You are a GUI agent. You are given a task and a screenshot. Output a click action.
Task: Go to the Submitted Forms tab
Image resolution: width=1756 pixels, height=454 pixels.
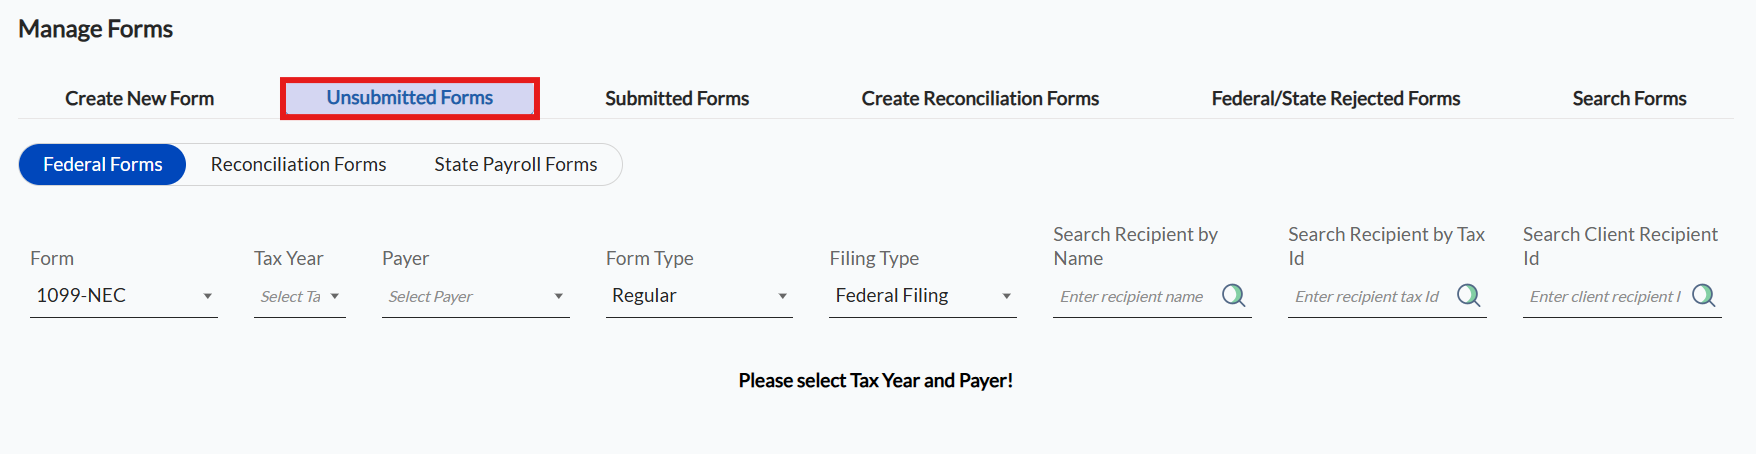[x=677, y=98]
